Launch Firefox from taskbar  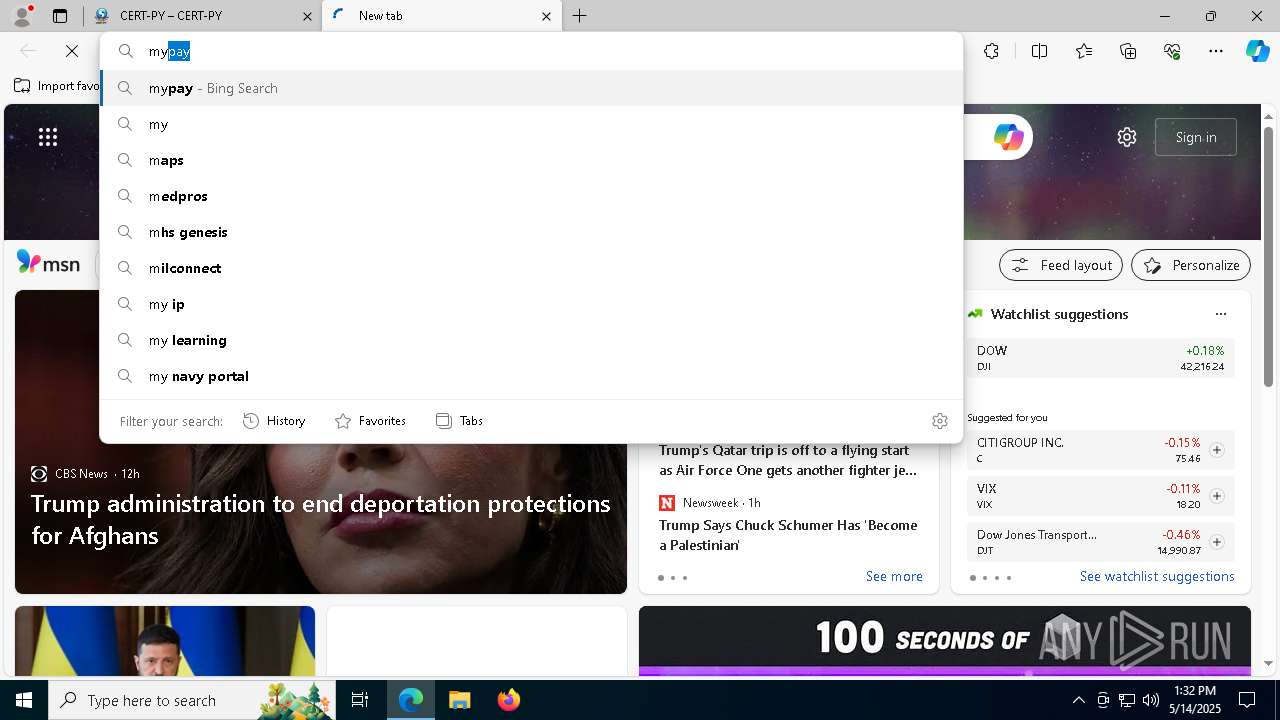508,700
